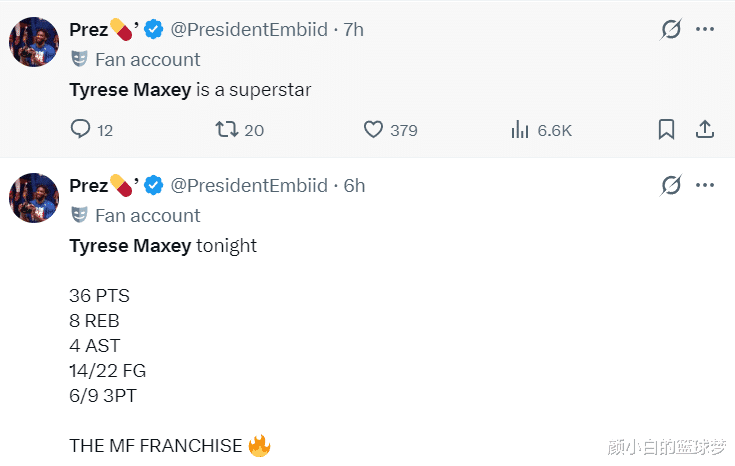Share the "is a superstar" tweet
Screen dimensions: 735x466
pyautogui.click(x=704, y=130)
